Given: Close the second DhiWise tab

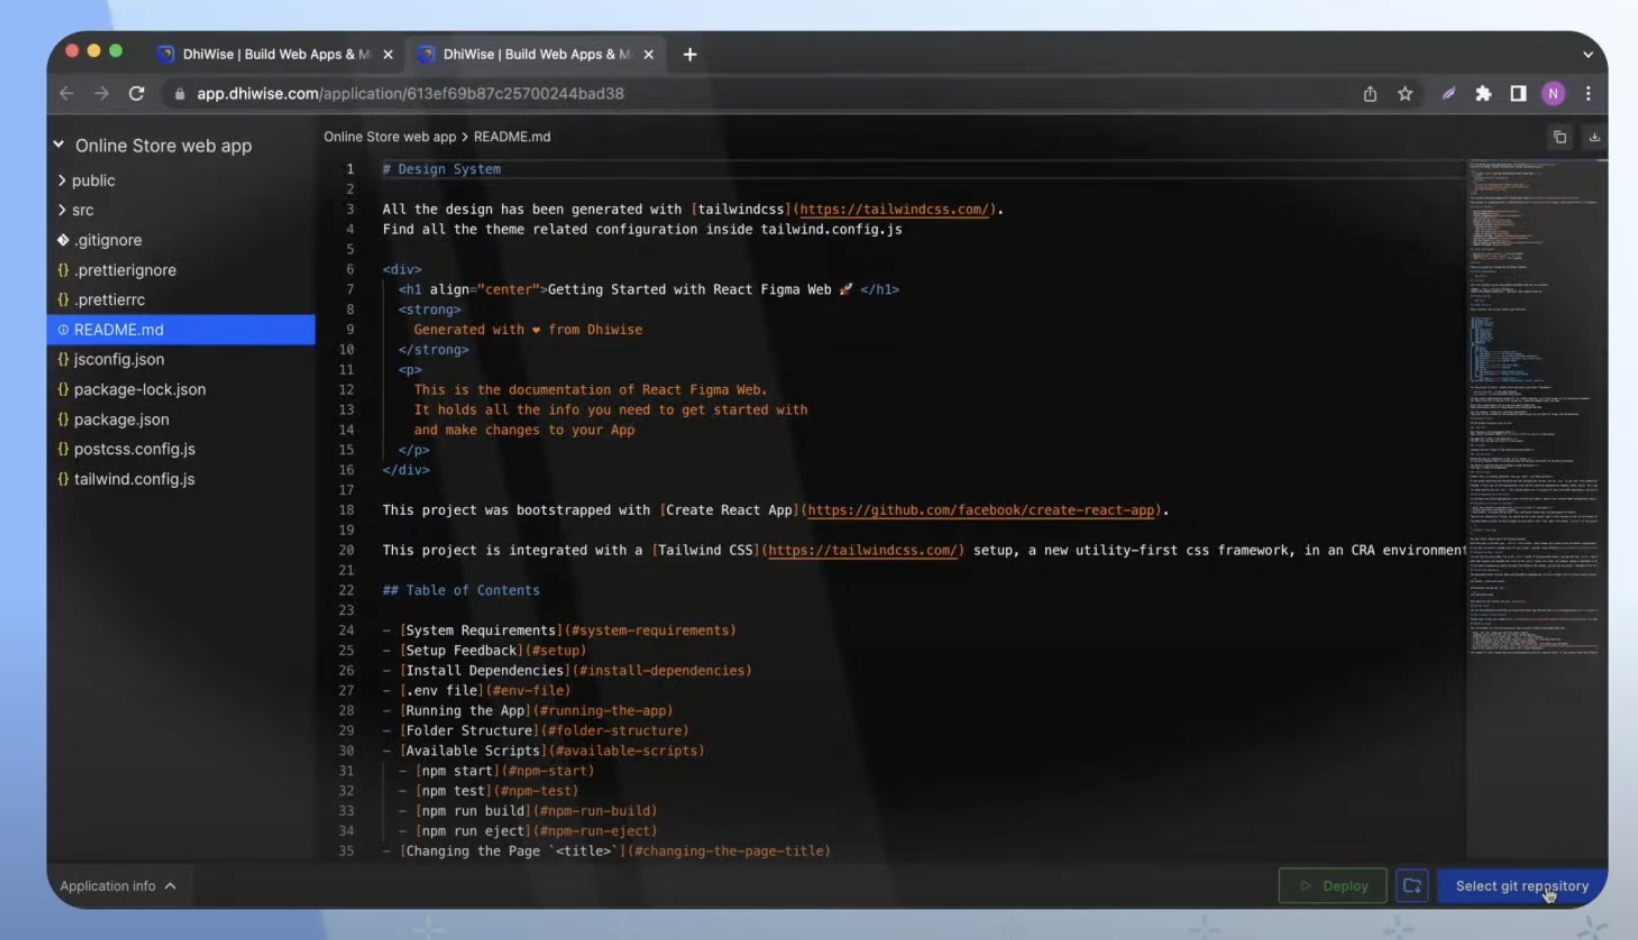Looking at the screenshot, I should 648,55.
